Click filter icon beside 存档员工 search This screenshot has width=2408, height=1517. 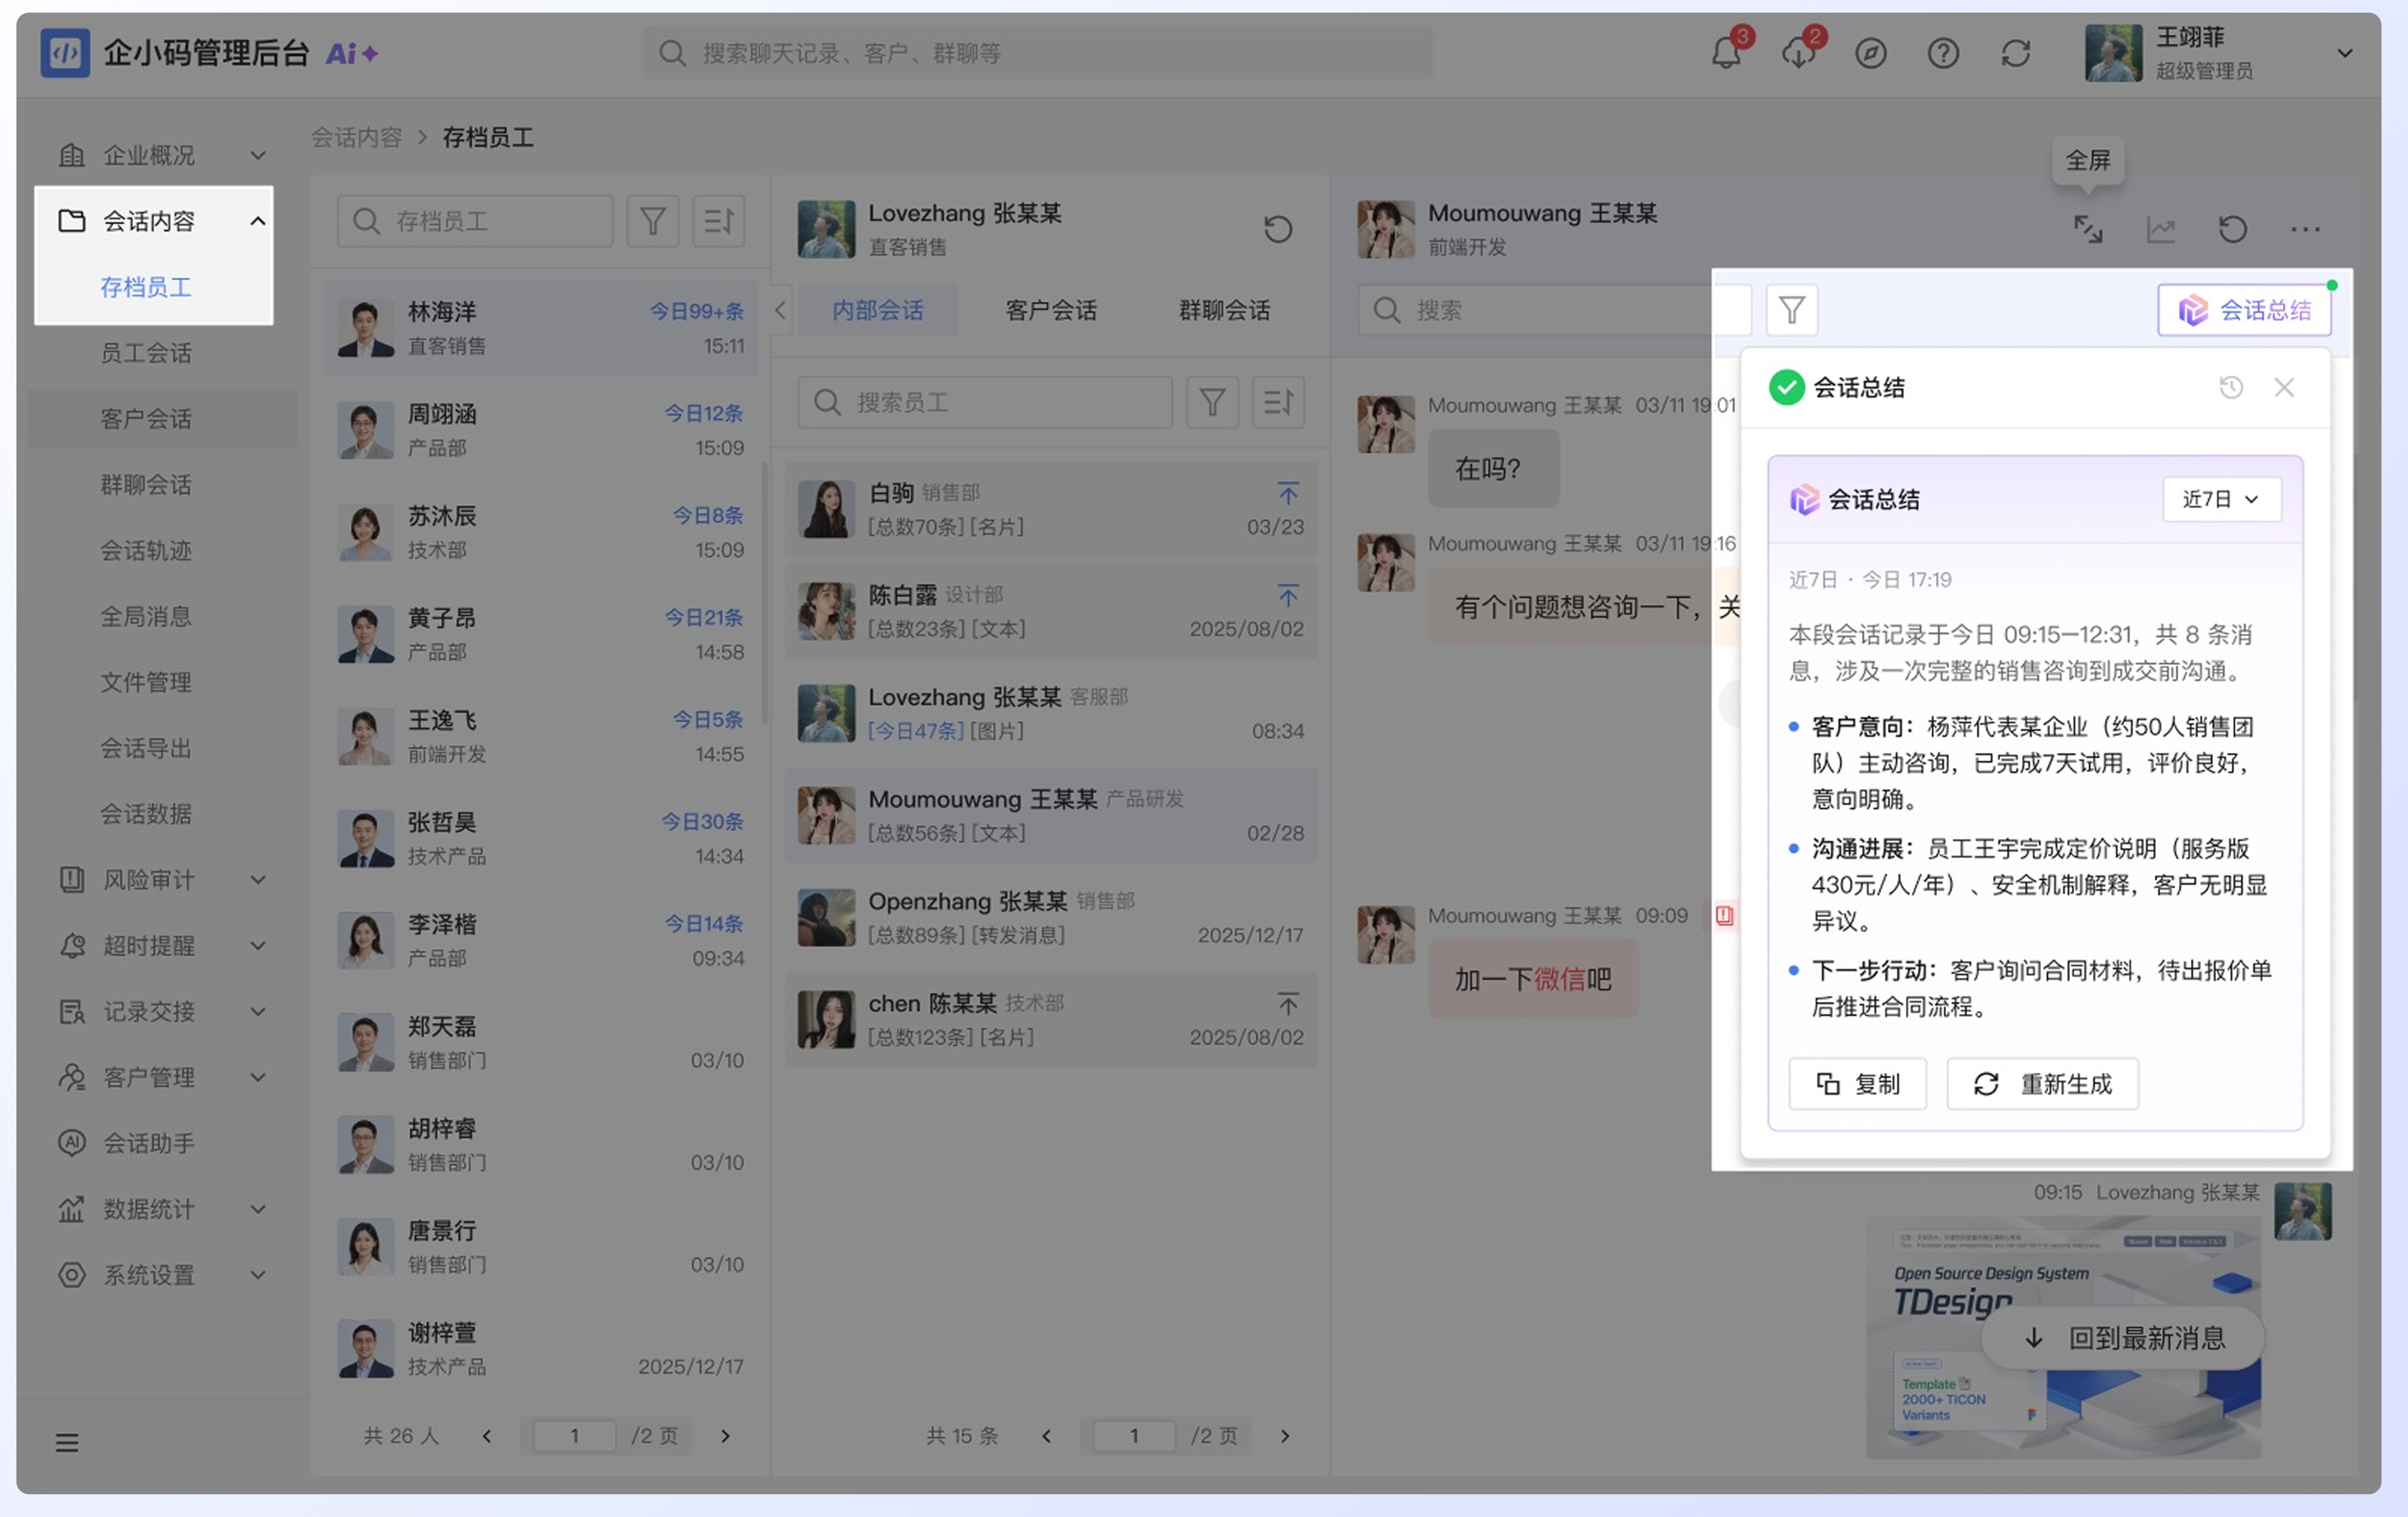coord(652,221)
